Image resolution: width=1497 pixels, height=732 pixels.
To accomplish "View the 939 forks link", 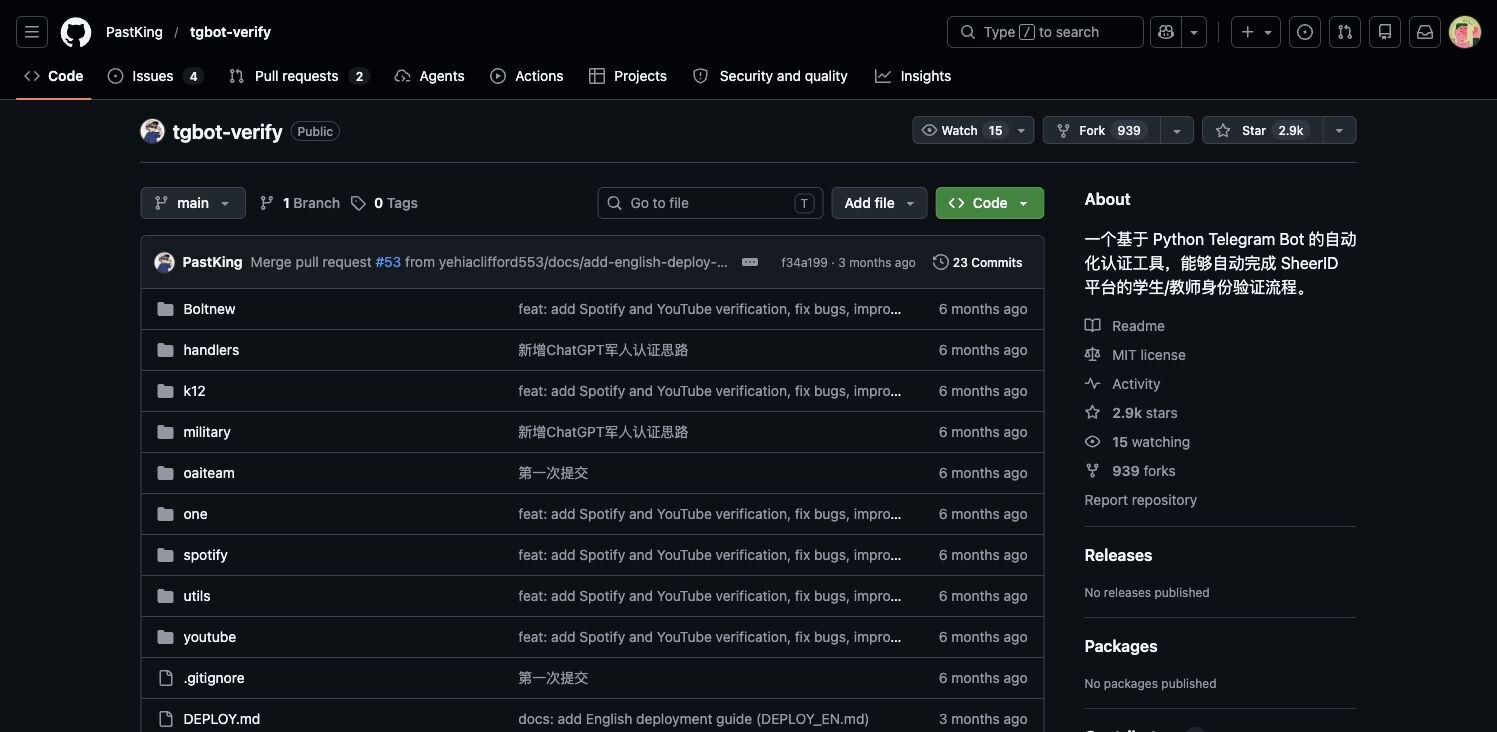I will 1130,471.
